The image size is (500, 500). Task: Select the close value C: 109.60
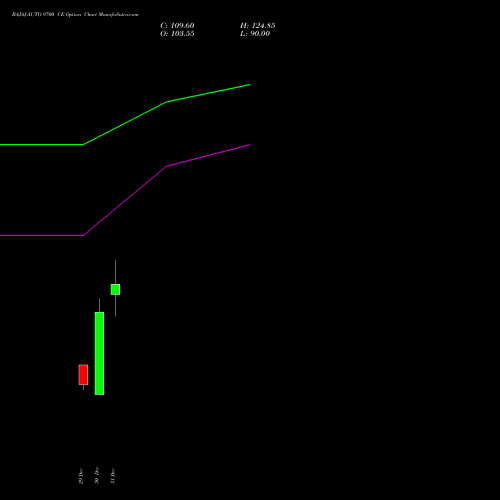click(177, 26)
